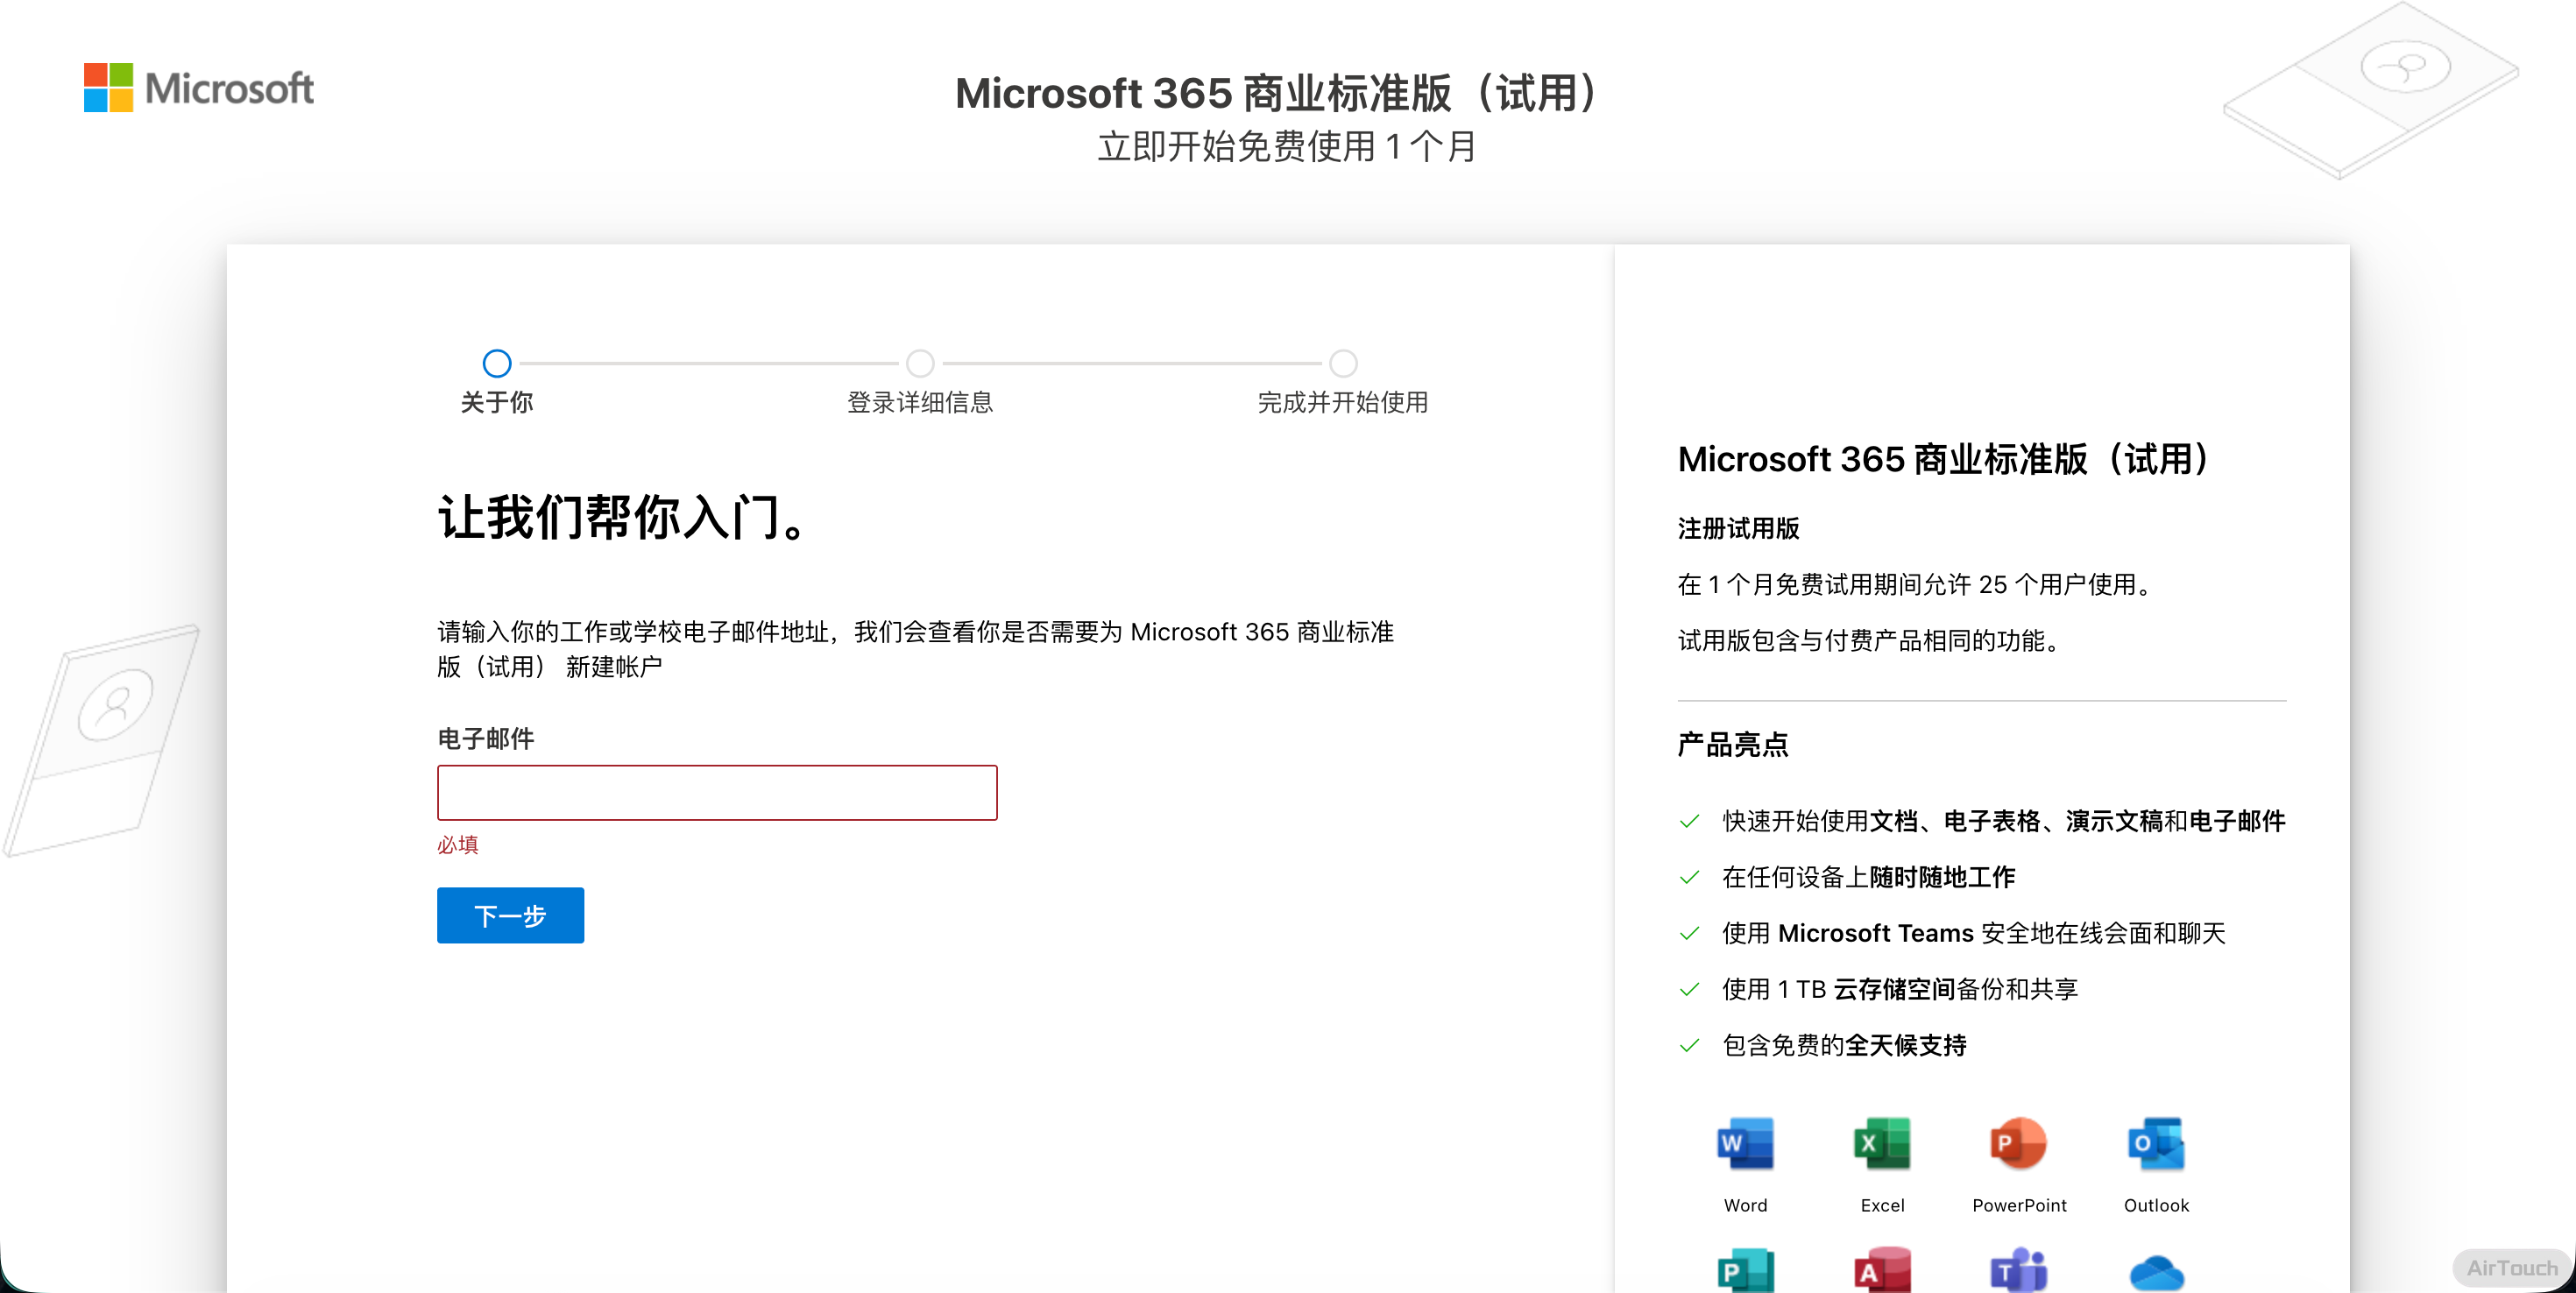Click the Access app icon
The image size is (2576, 1293).
coord(1882,1271)
